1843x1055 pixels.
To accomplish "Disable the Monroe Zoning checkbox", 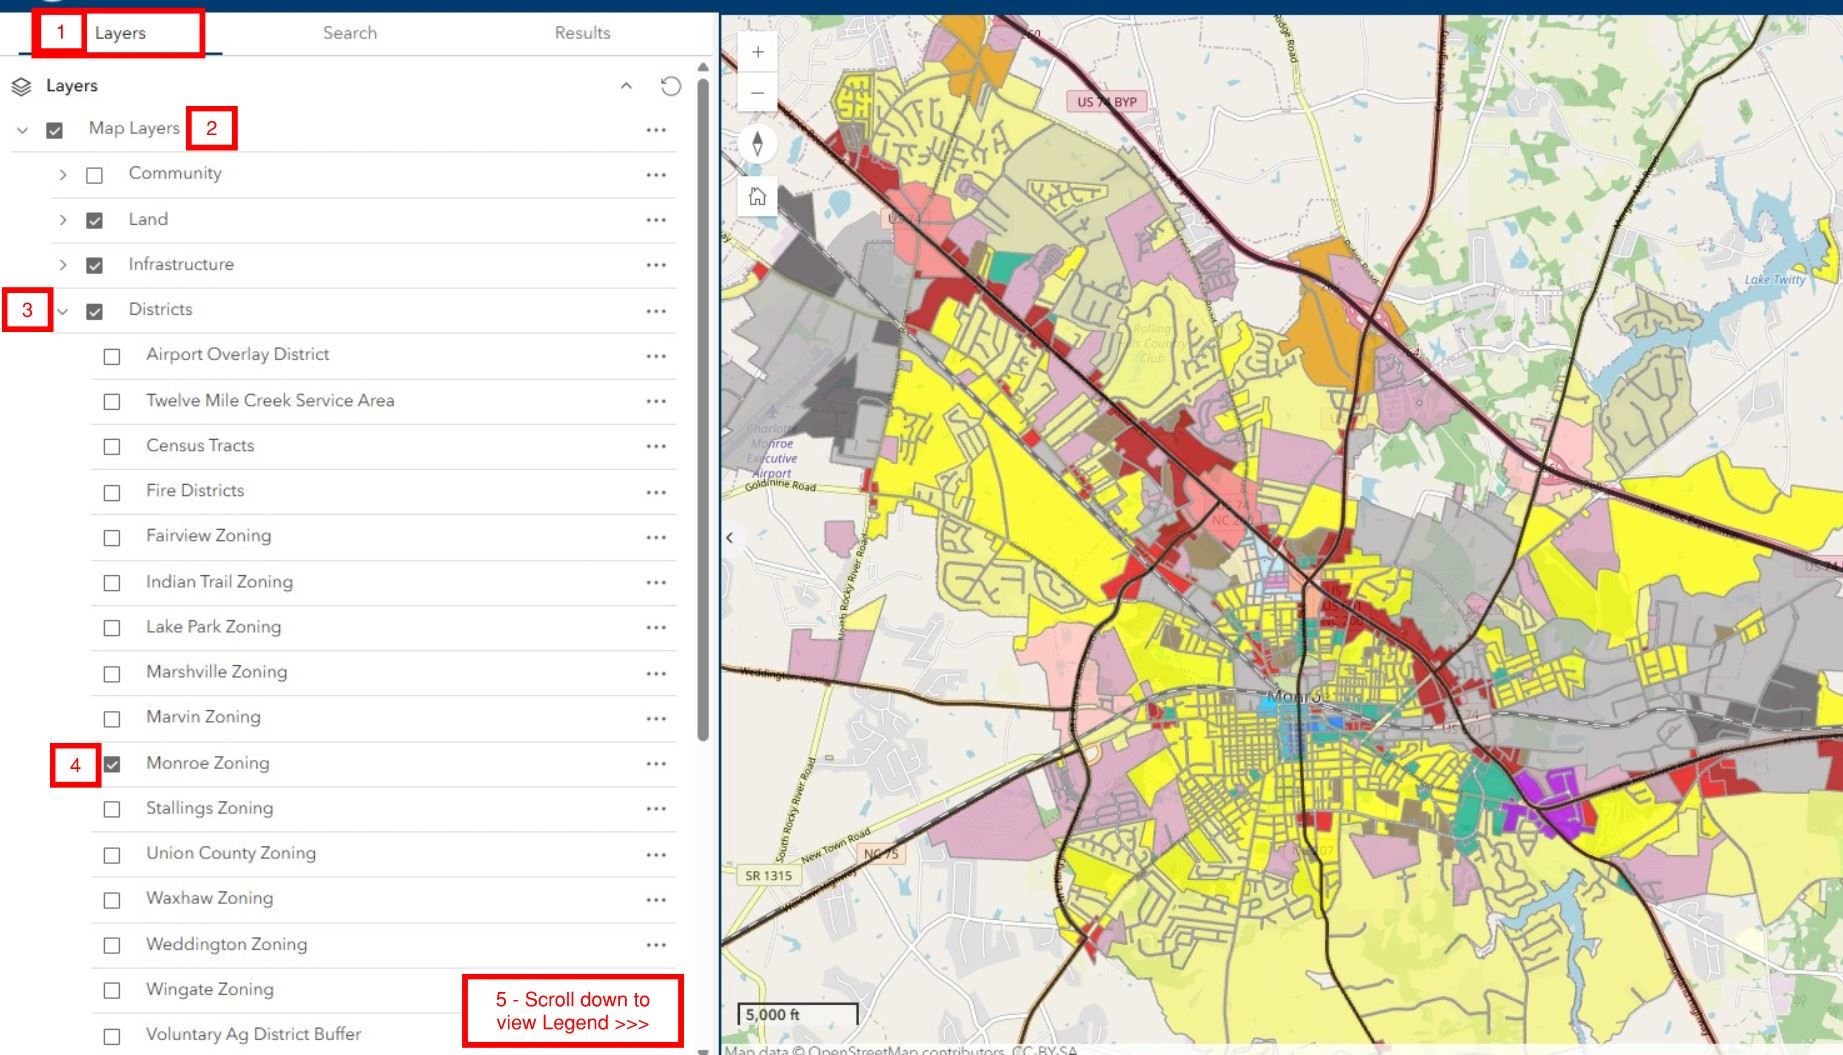I will (x=111, y=763).
